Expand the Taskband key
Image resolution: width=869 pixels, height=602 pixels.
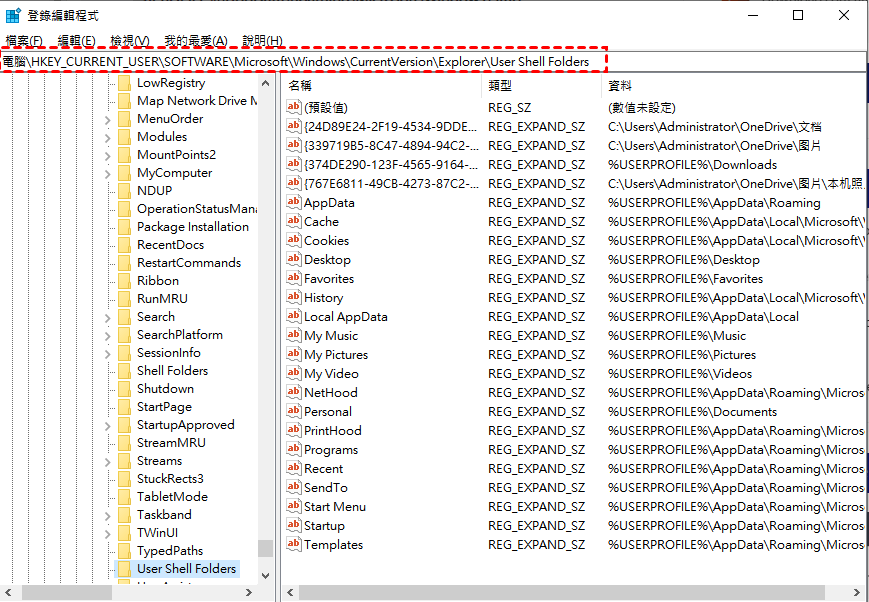click(x=108, y=516)
